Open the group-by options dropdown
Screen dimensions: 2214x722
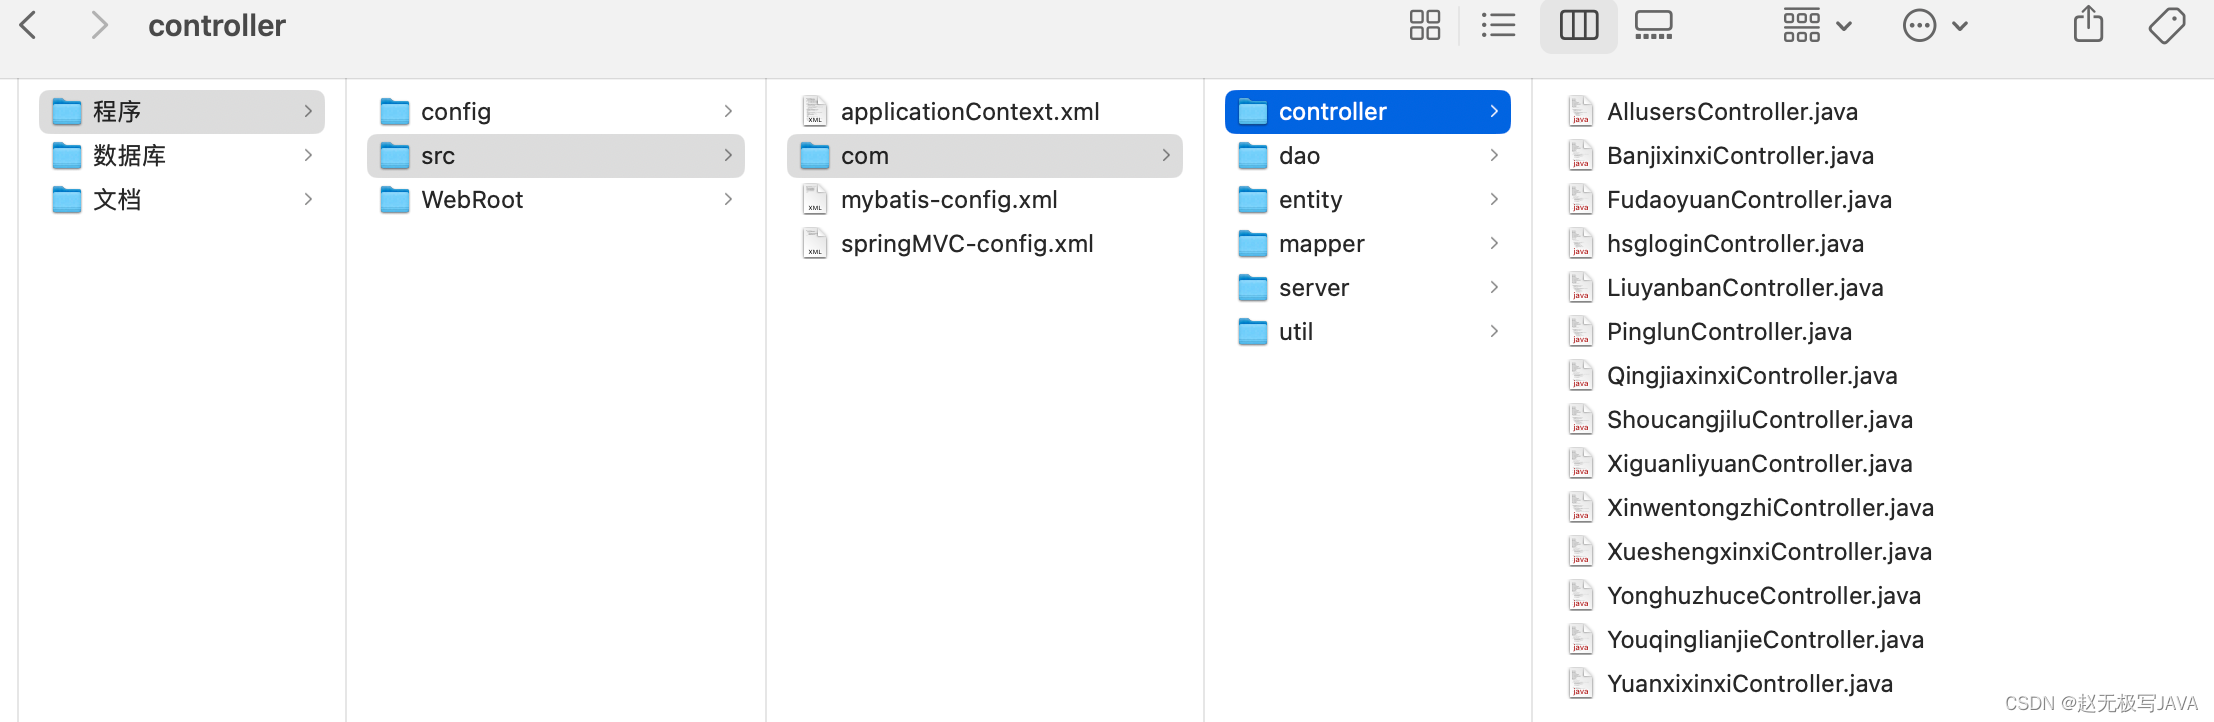1817,25
